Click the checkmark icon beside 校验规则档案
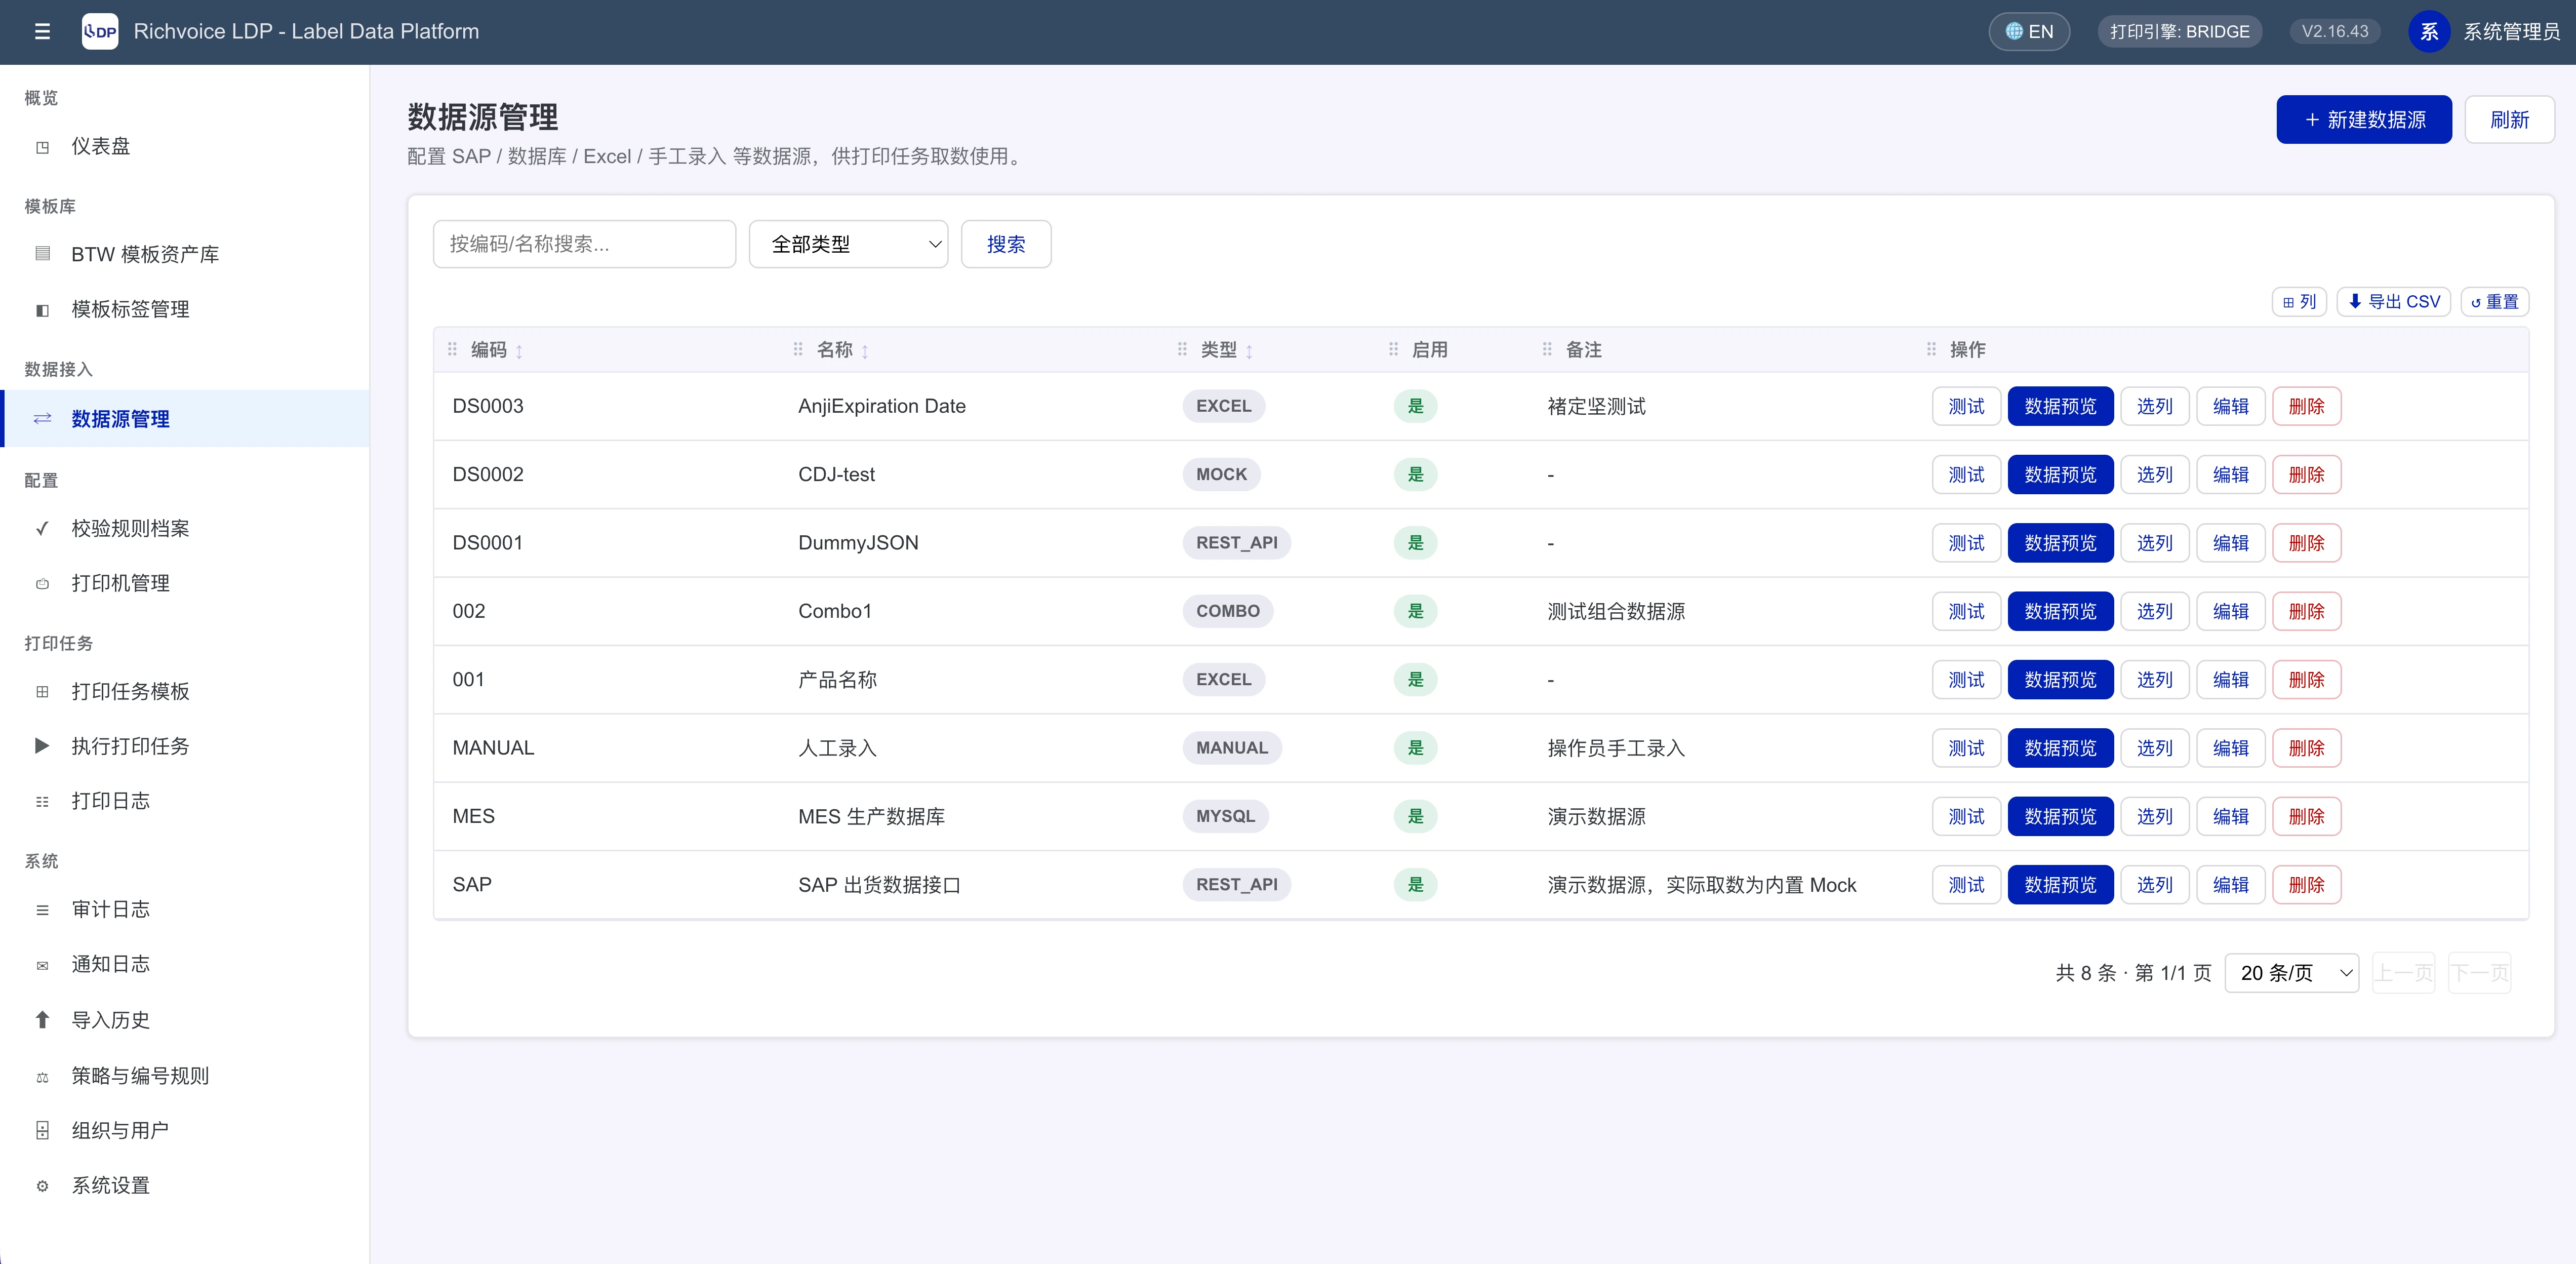The width and height of the screenshot is (2576, 1264). [x=42, y=529]
